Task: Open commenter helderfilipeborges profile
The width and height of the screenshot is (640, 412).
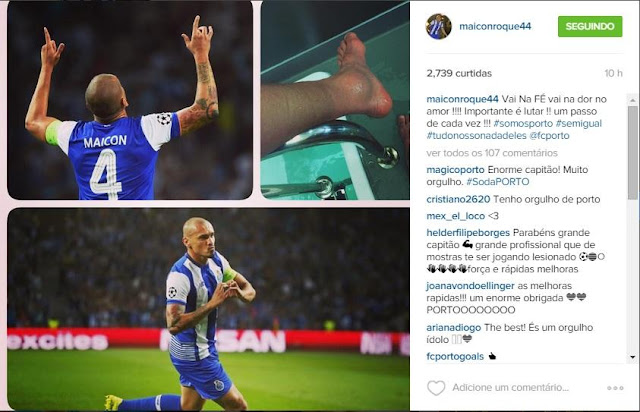Action: [468, 233]
